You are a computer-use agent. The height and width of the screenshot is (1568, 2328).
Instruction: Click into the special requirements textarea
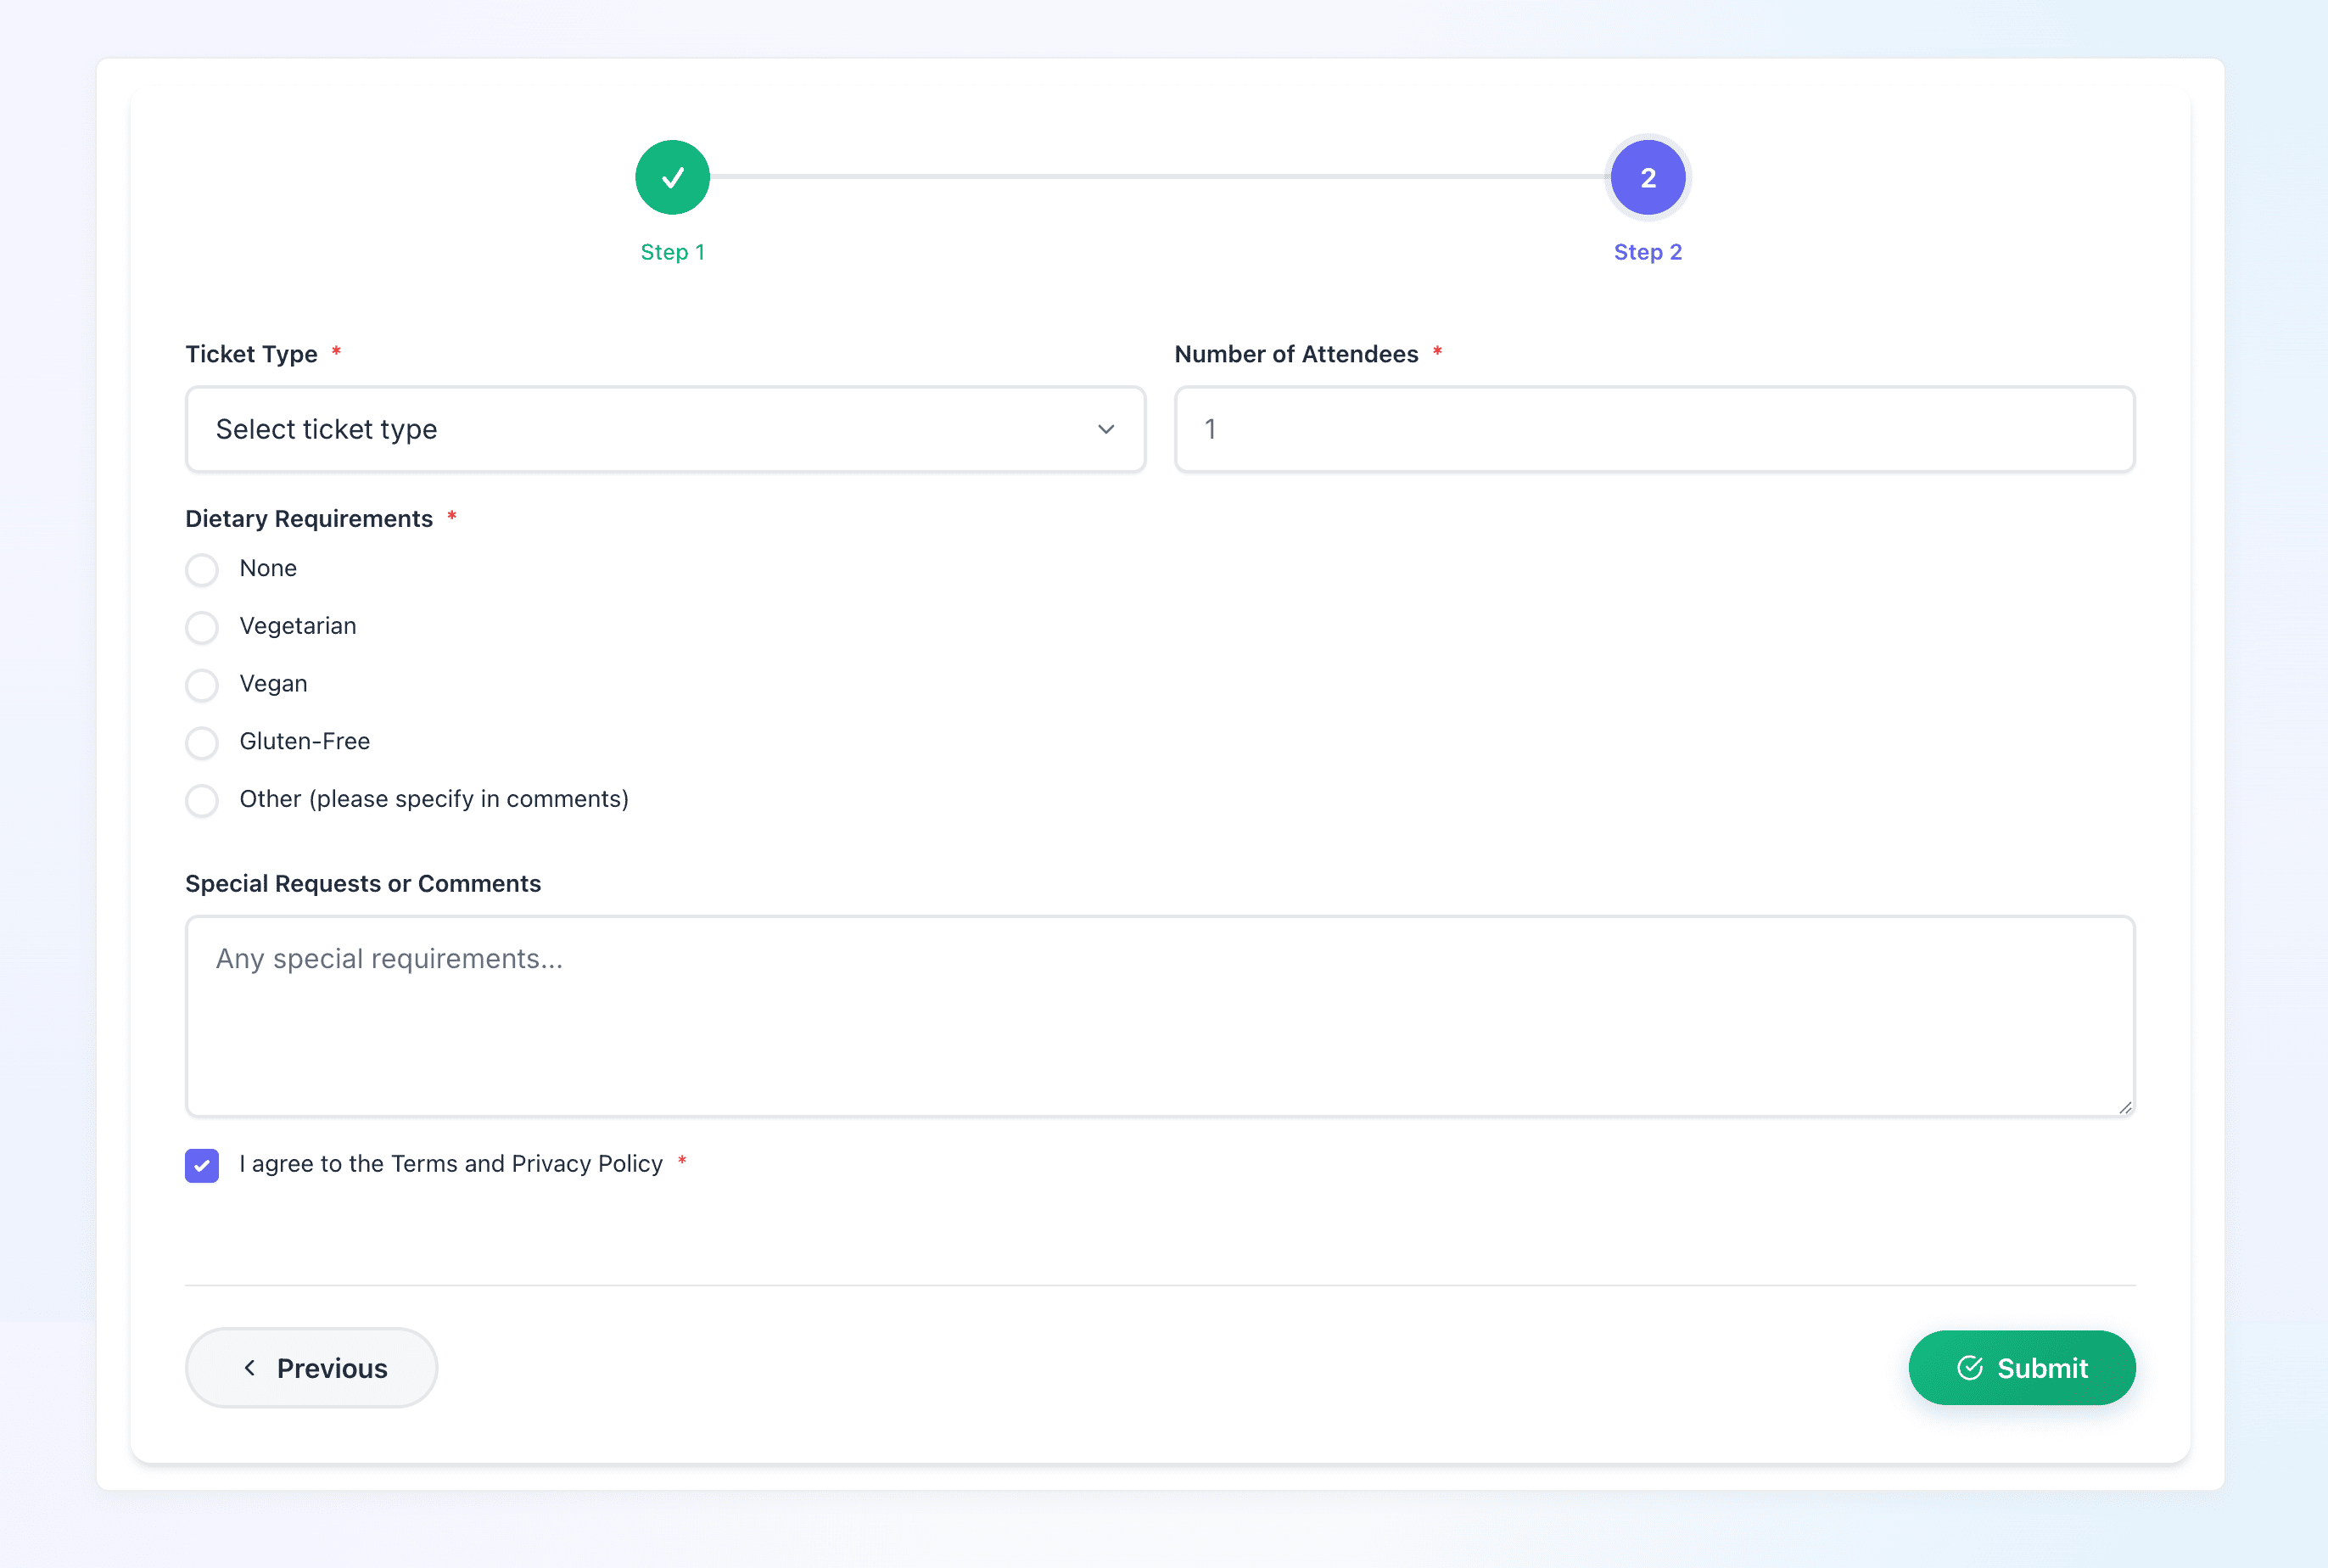(1160, 1015)
